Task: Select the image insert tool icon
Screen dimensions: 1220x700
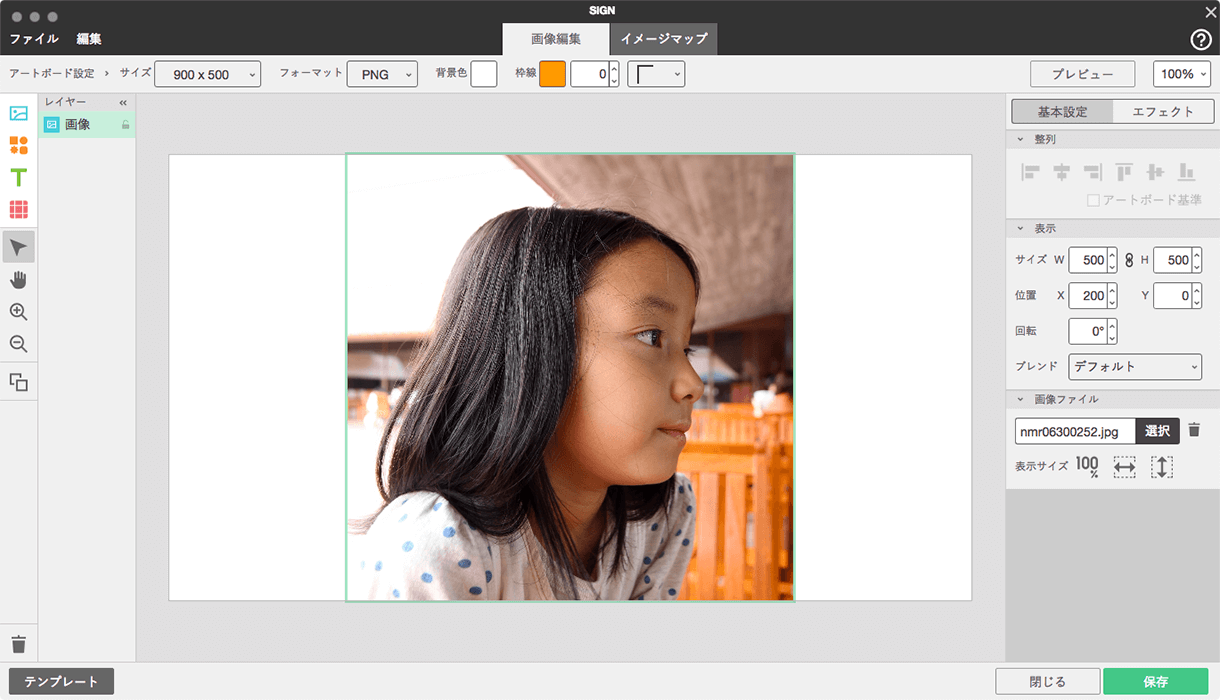Action: [18, 113]
